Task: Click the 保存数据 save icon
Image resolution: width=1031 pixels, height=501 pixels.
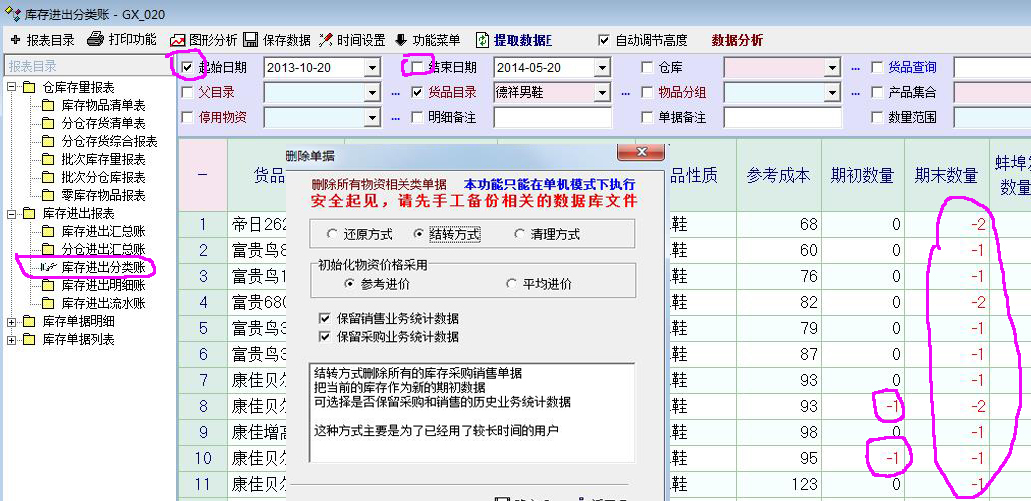Action: tap(251, 40)
